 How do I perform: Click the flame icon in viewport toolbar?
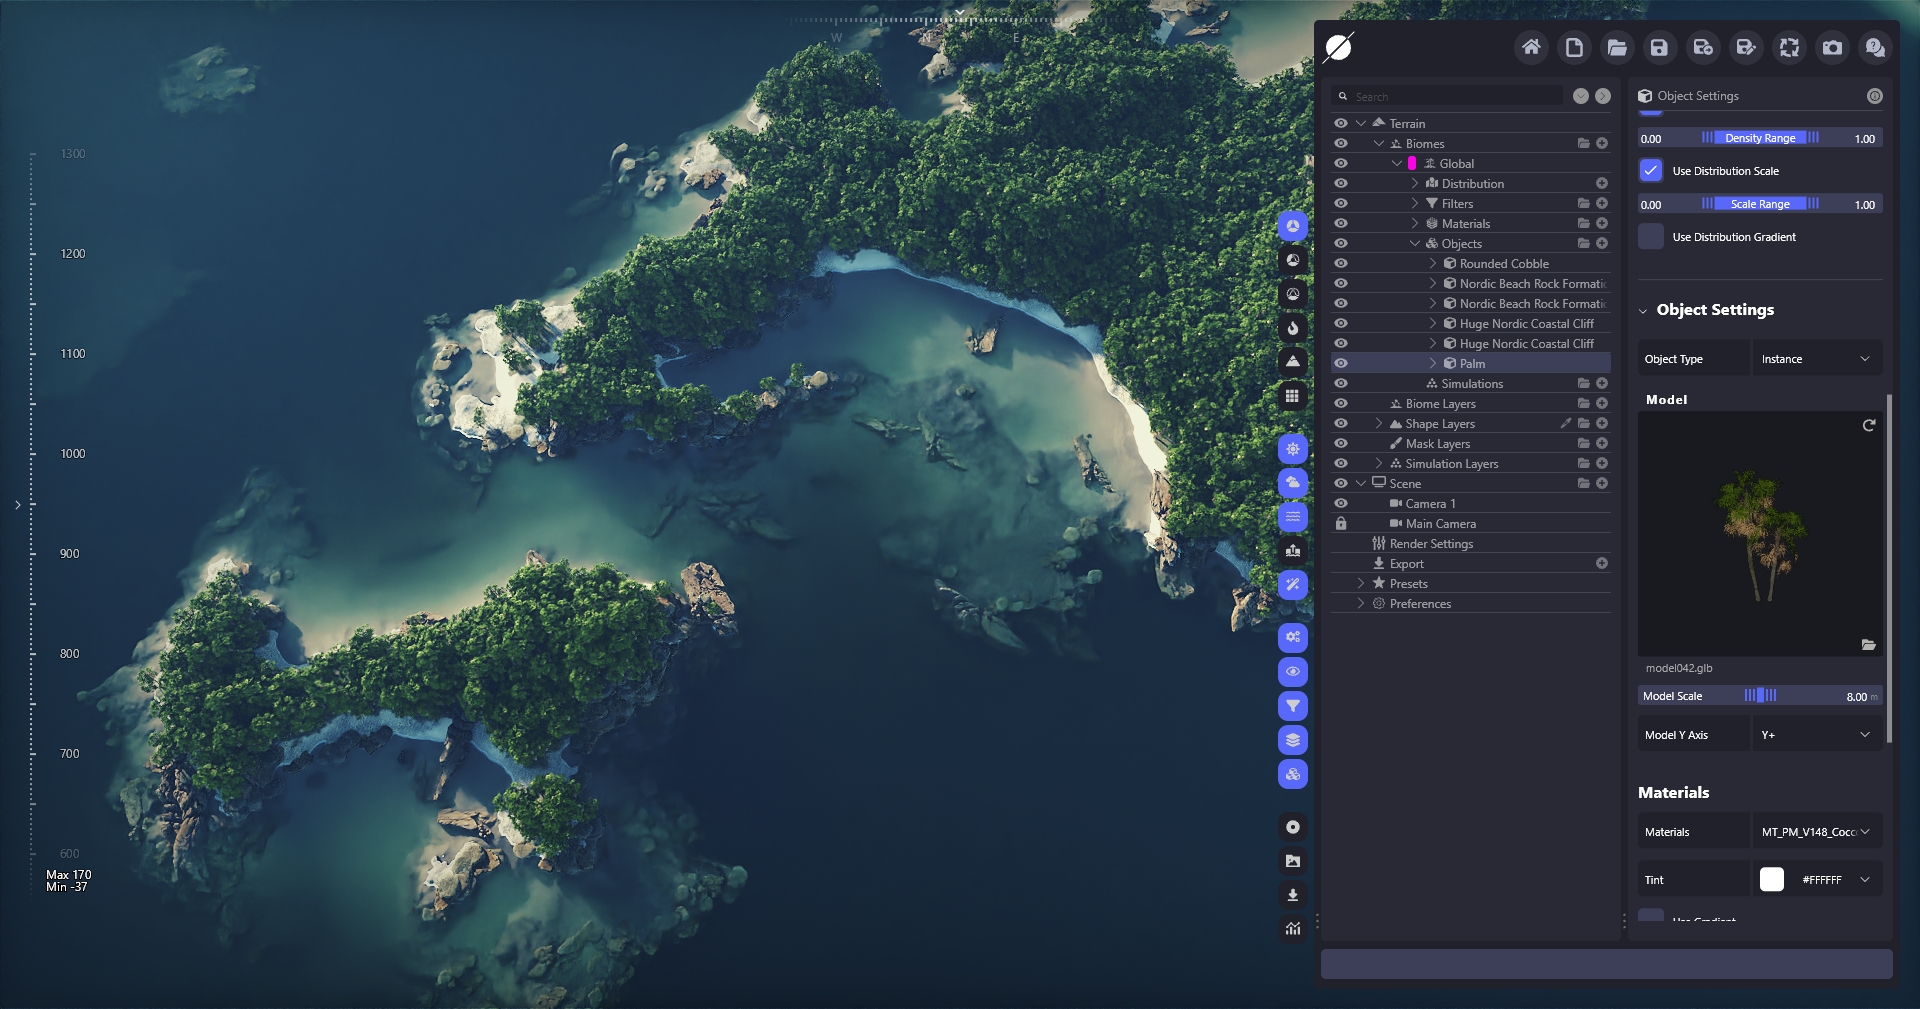coord(1293,328)
